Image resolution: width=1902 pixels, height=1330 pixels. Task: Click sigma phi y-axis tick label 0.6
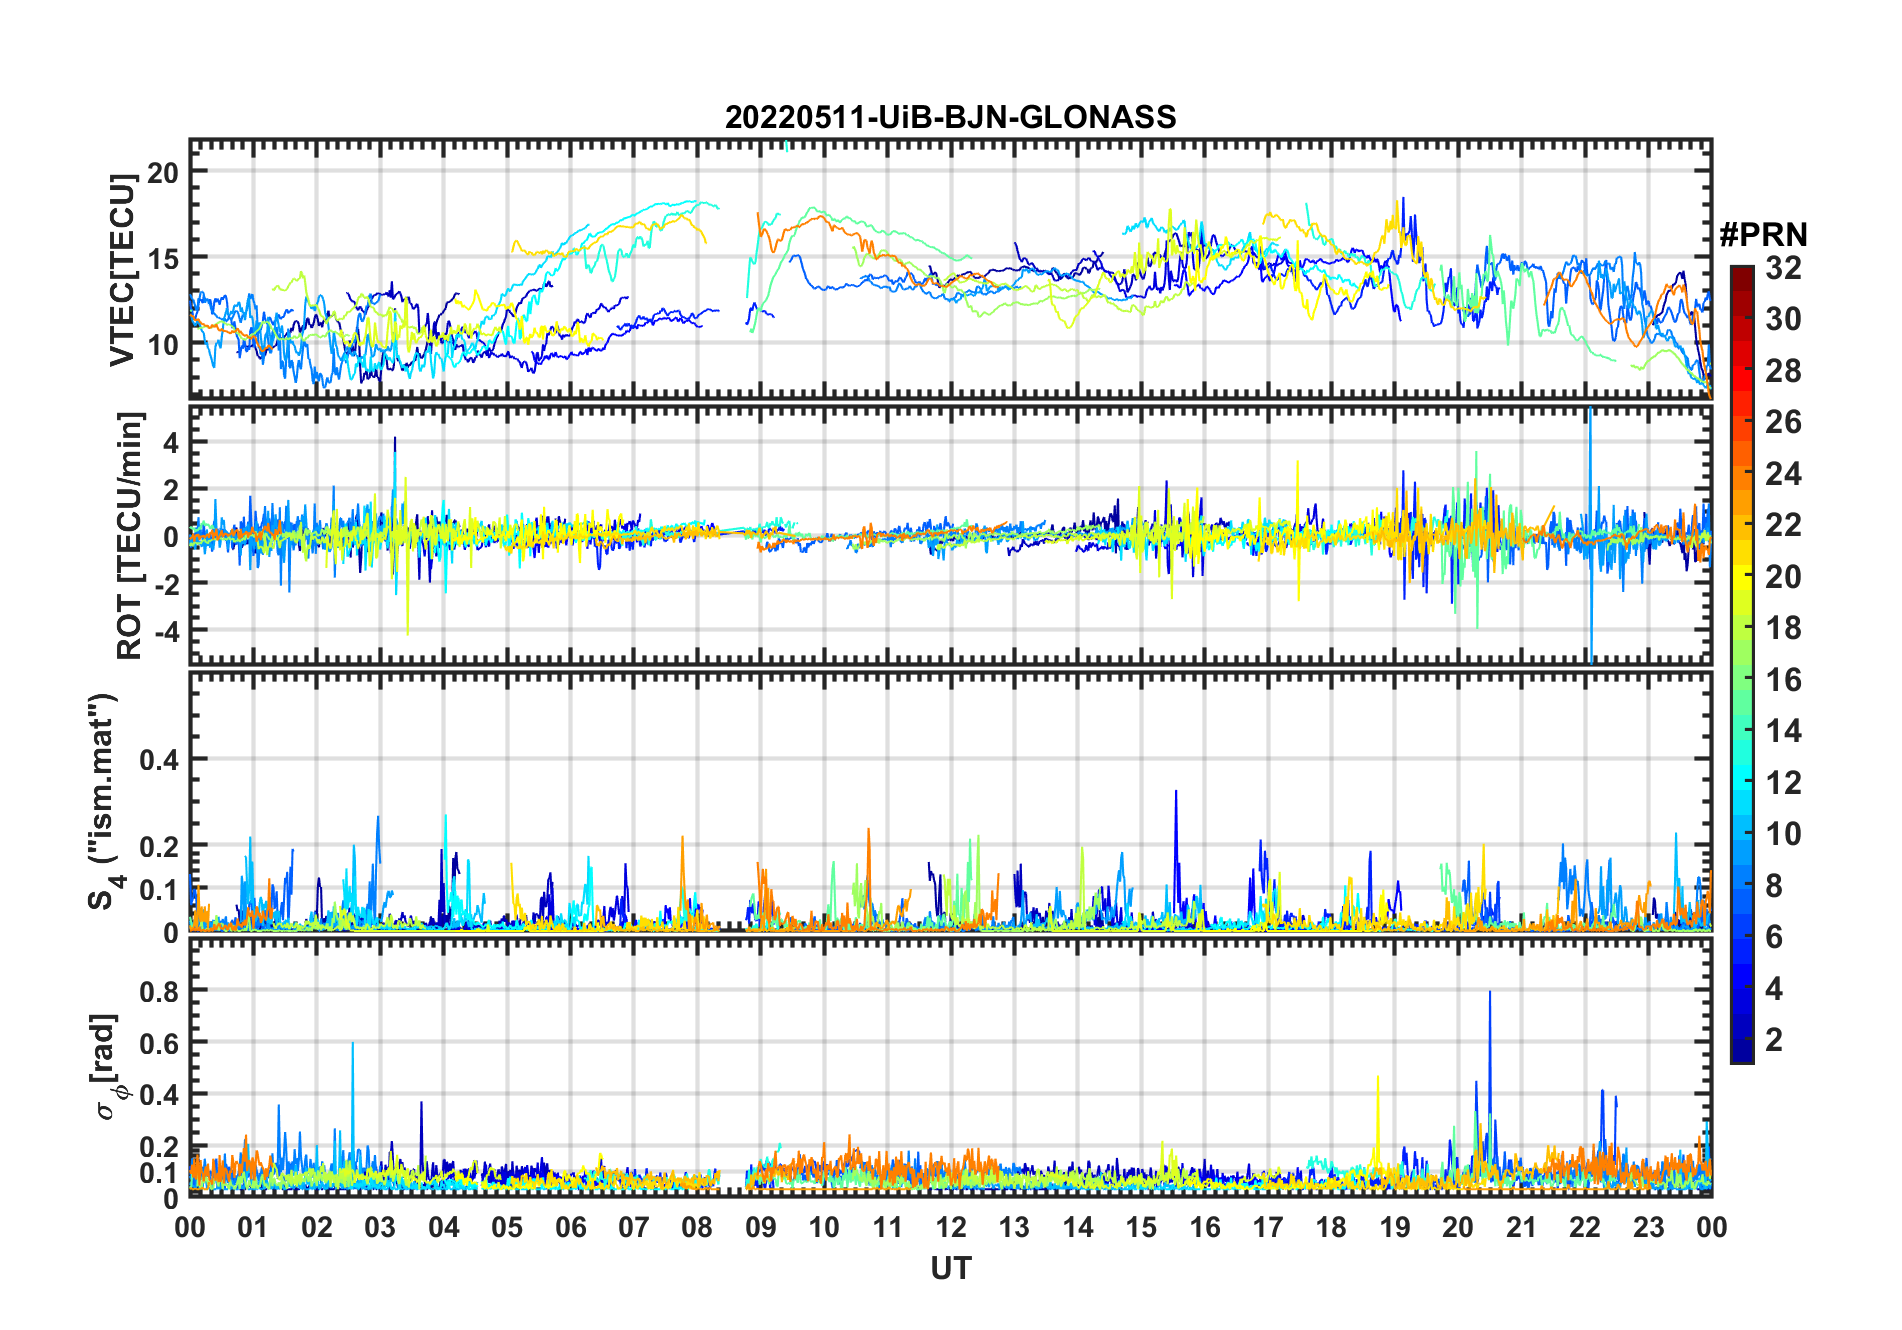pyautogui.click(x=160, y=1043)
